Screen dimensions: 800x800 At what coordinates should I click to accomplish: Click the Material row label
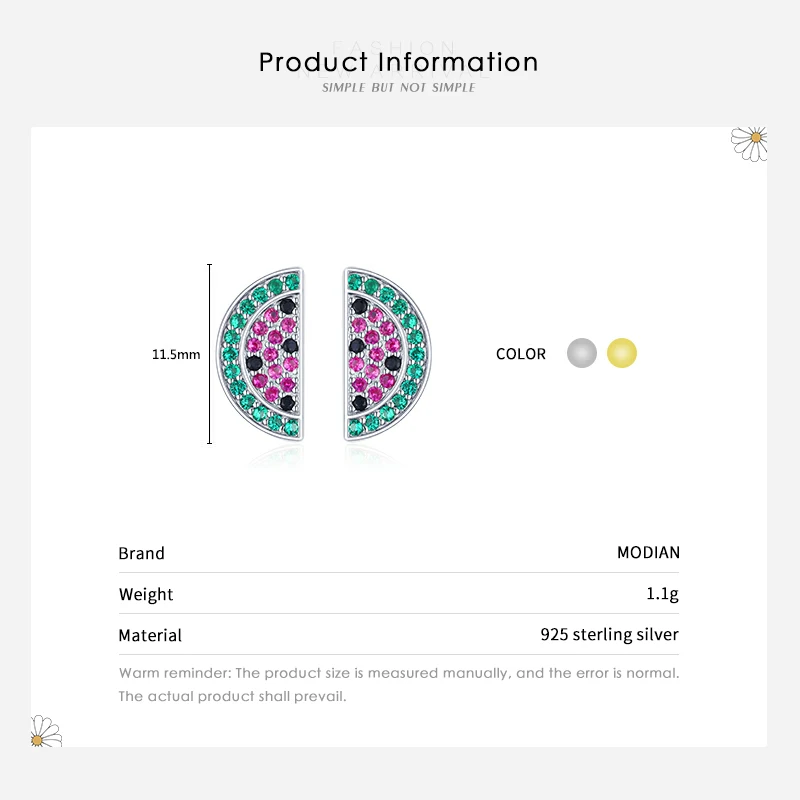150,635
